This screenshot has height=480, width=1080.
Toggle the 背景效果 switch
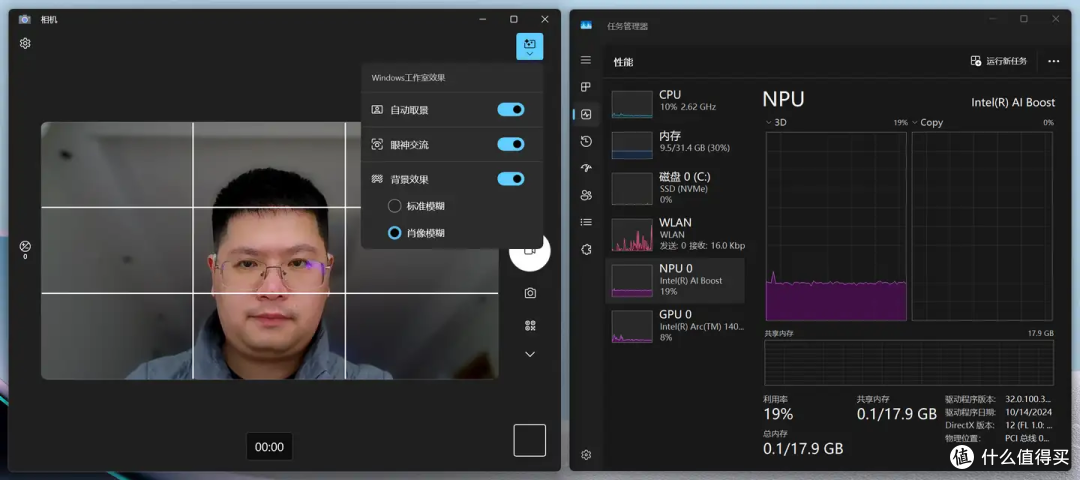[510, 179]
